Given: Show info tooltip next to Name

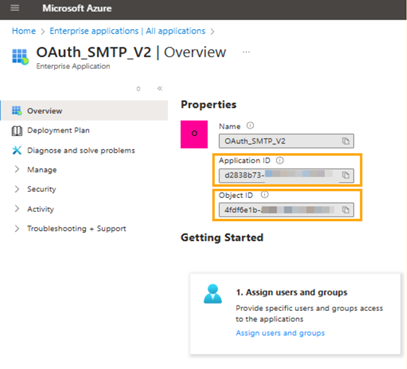Looking at the screenshot, I should (250, 126).
